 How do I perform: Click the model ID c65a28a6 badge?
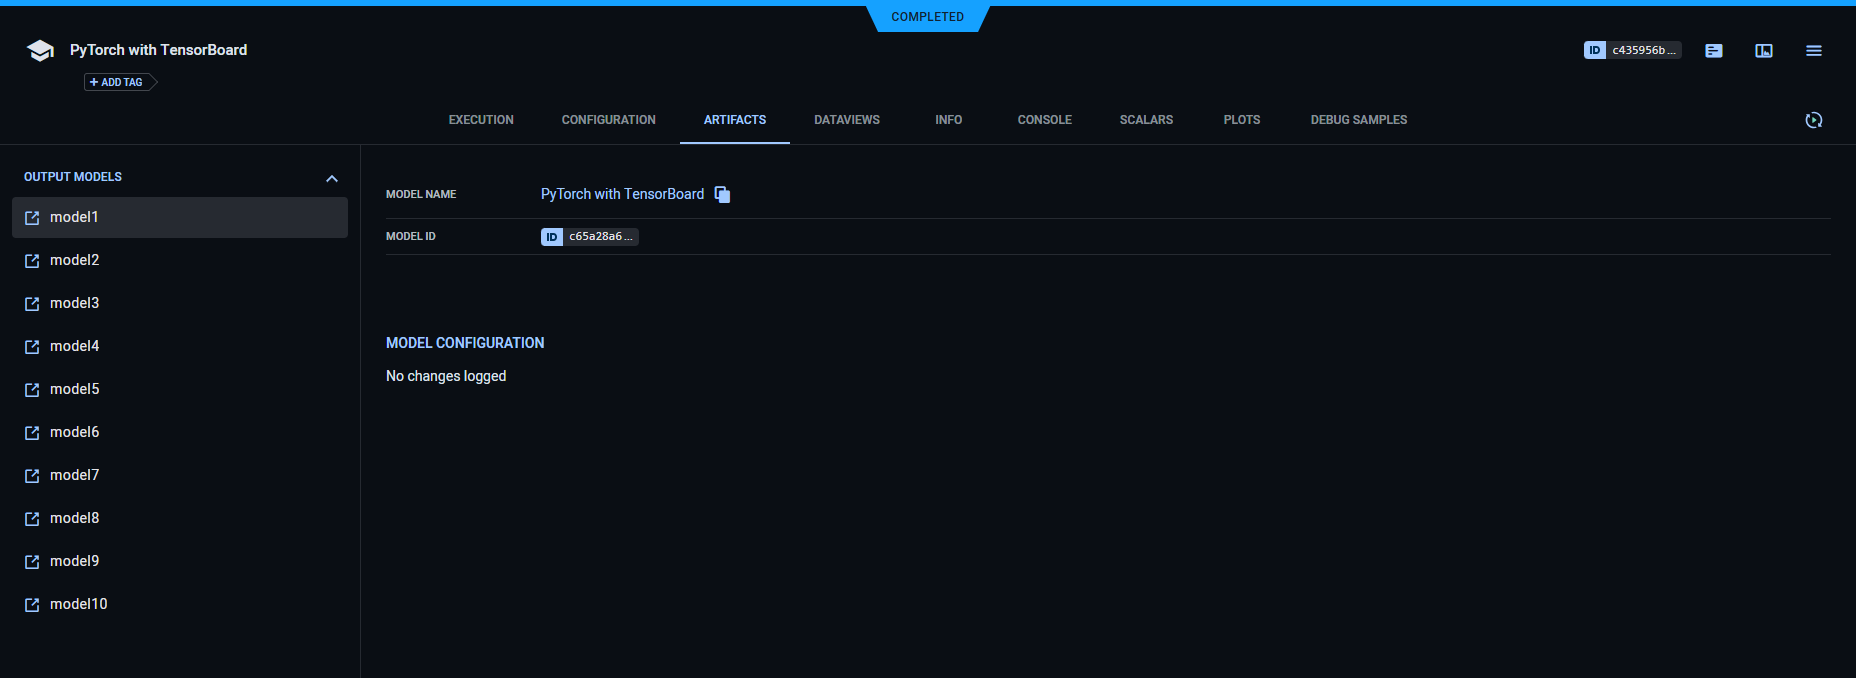tap(589, 237)
